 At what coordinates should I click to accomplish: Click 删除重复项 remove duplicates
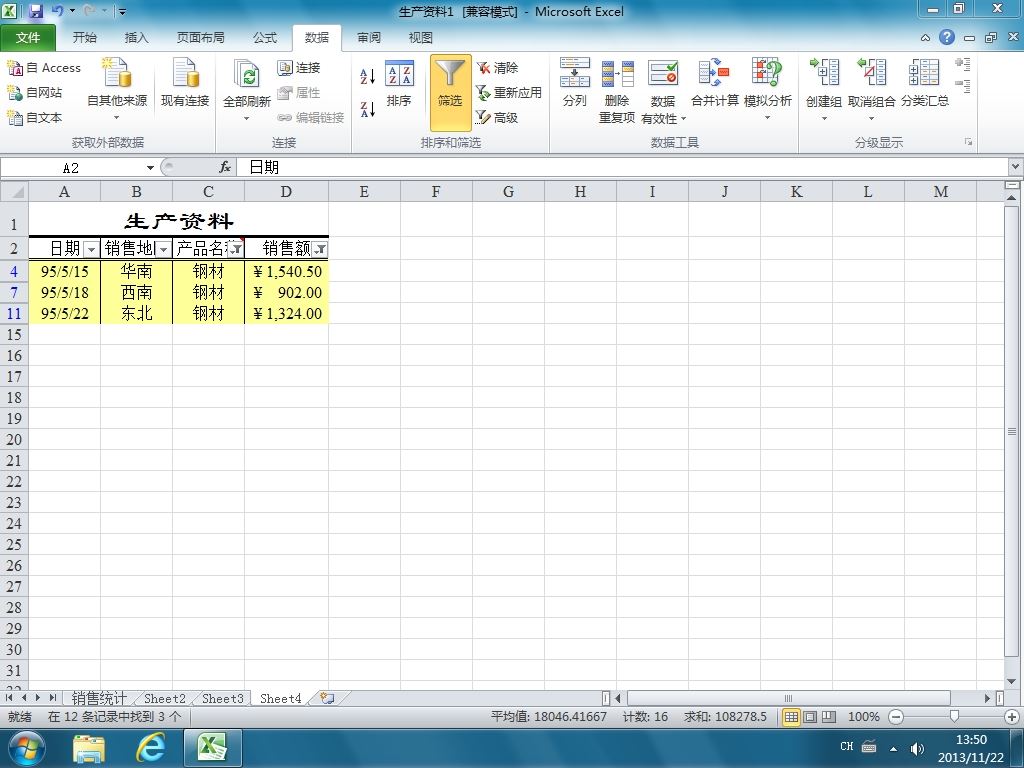[617, 91]
